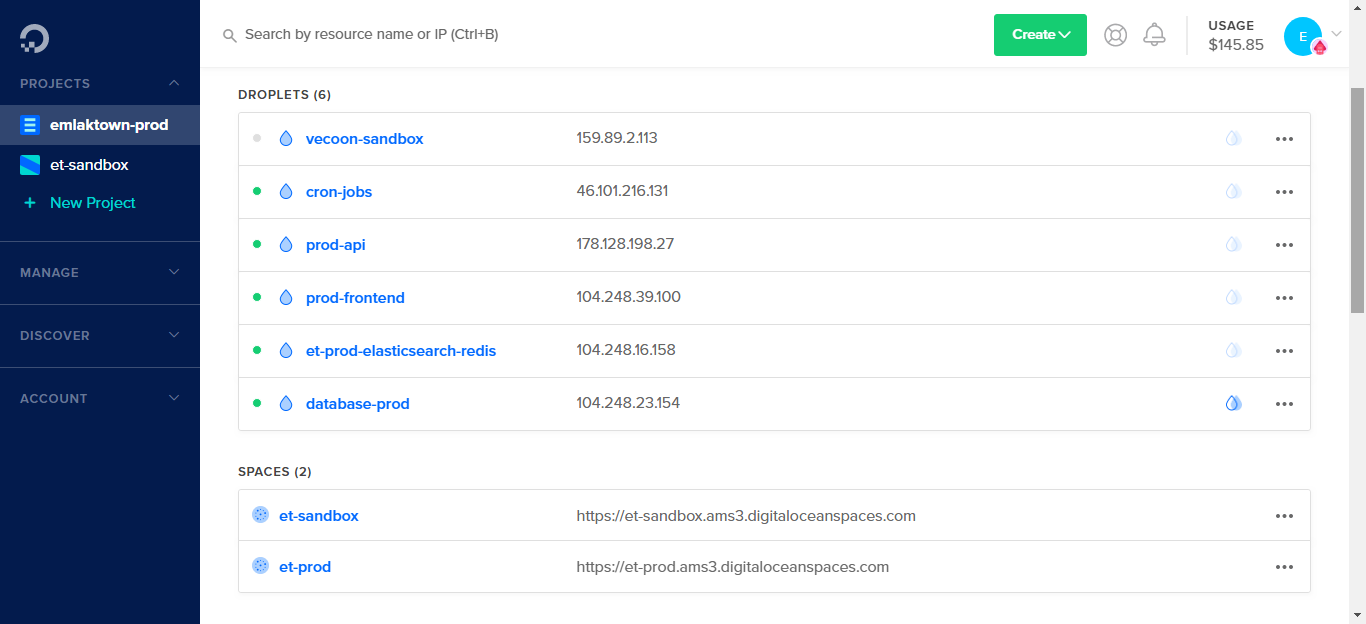Open the prod-api droplet
Screen dimensions: 1366x624
click(336, 245)
